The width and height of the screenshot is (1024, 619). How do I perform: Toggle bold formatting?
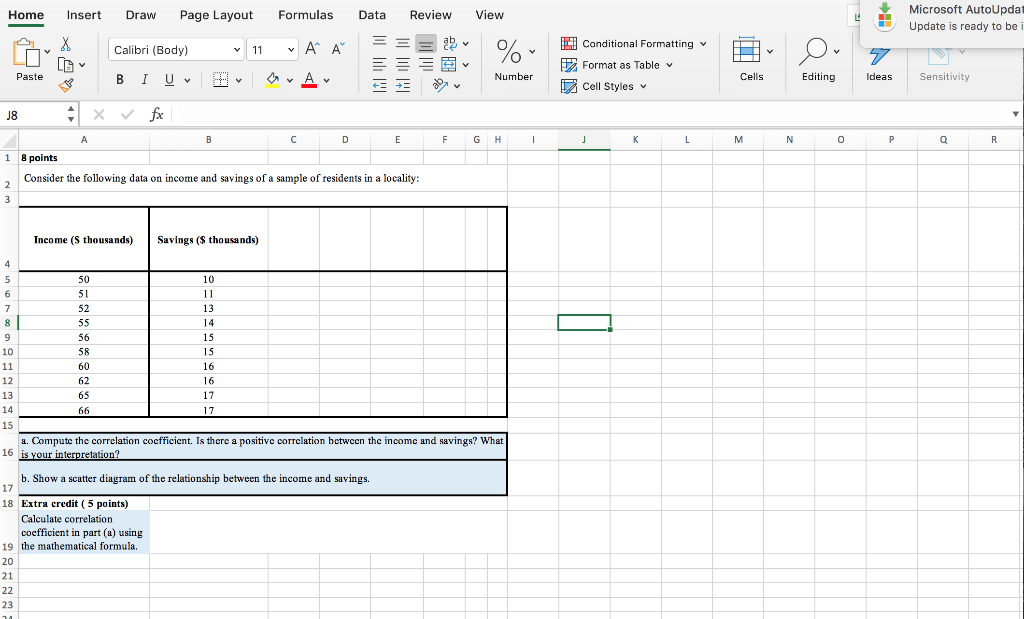[x=119, y=78]
